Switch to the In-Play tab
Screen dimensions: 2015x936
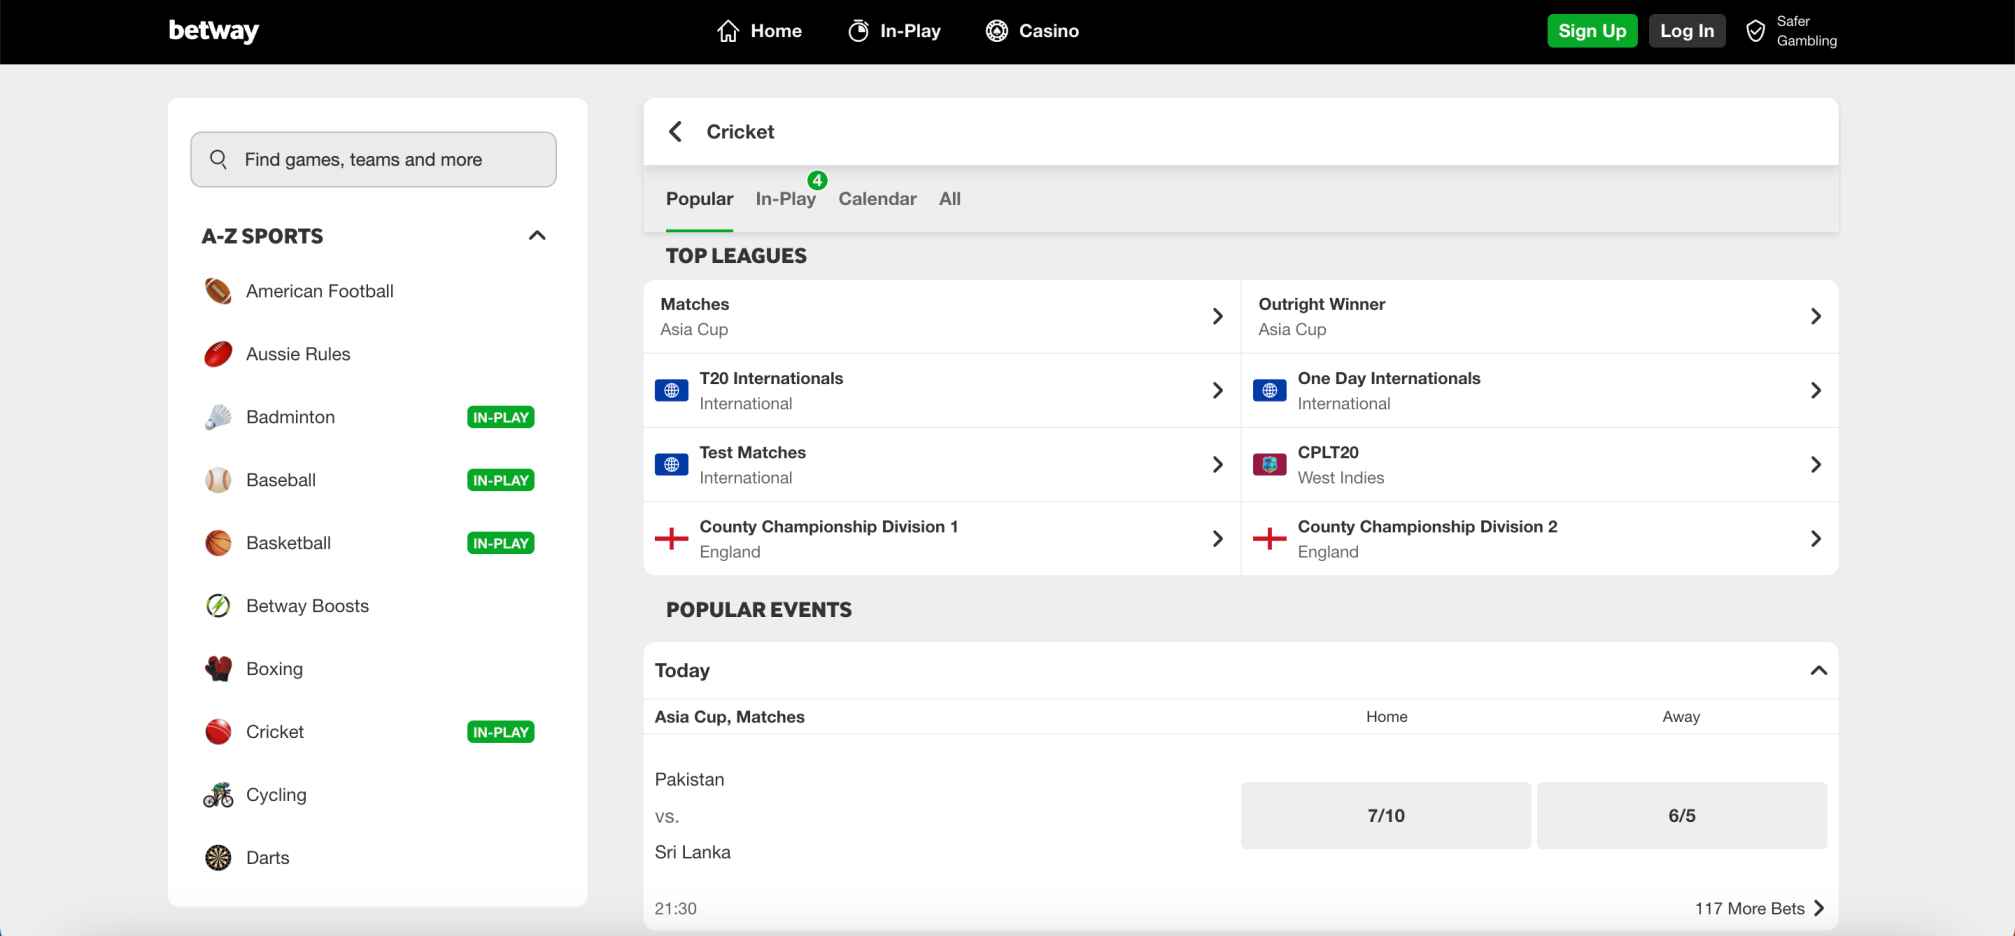coord(785,199)
